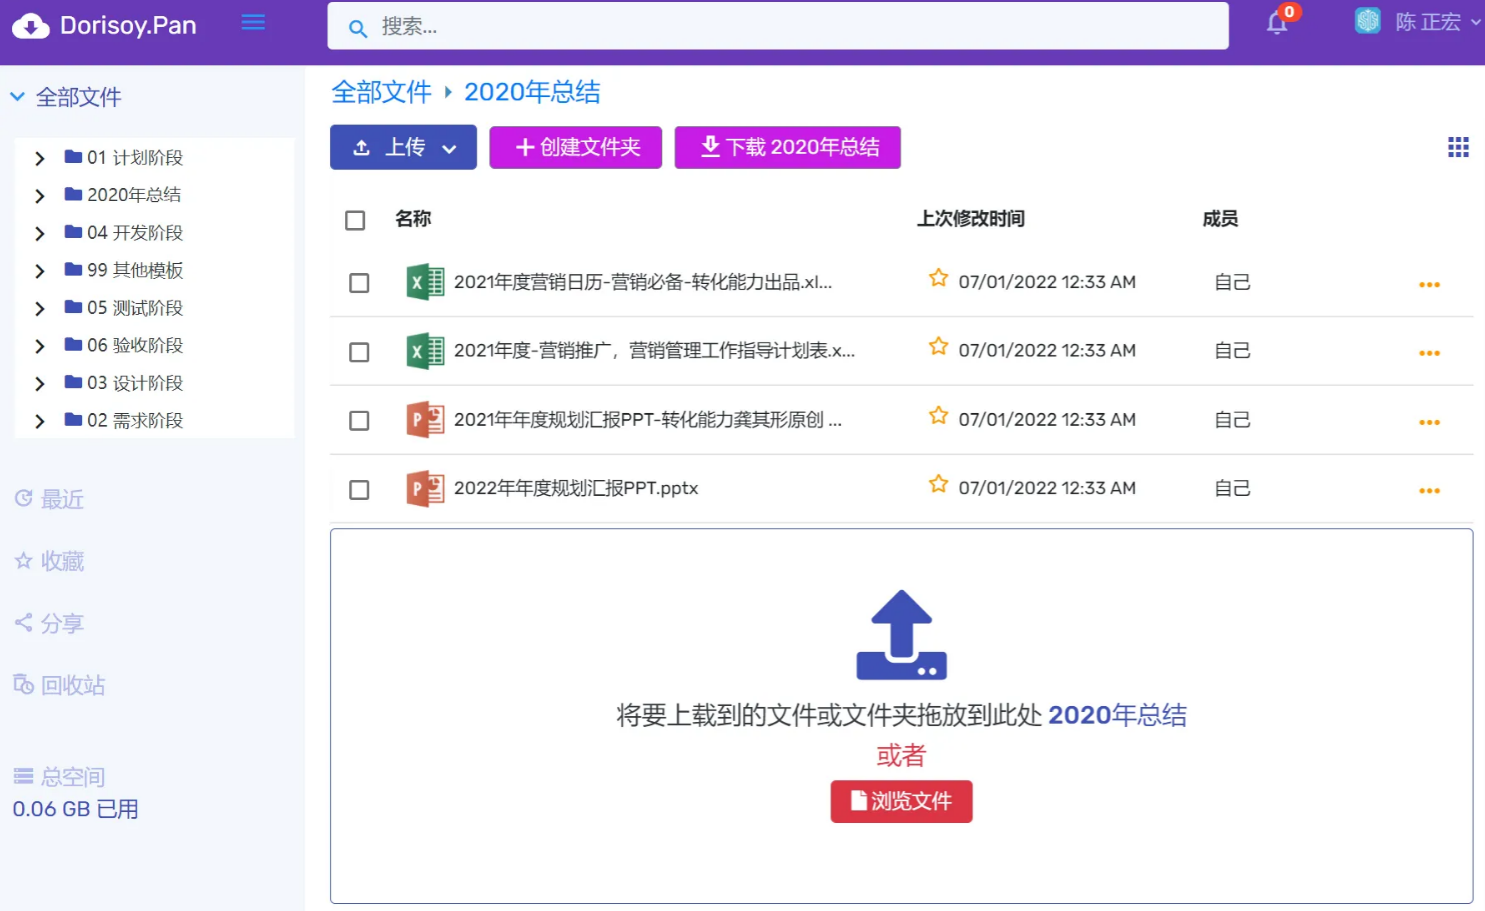Viewport: 1485px width, 911px height.
Task: Click the 2020年总结 breadcrumb
Action: pyautogui.click(x=532, y=92)
